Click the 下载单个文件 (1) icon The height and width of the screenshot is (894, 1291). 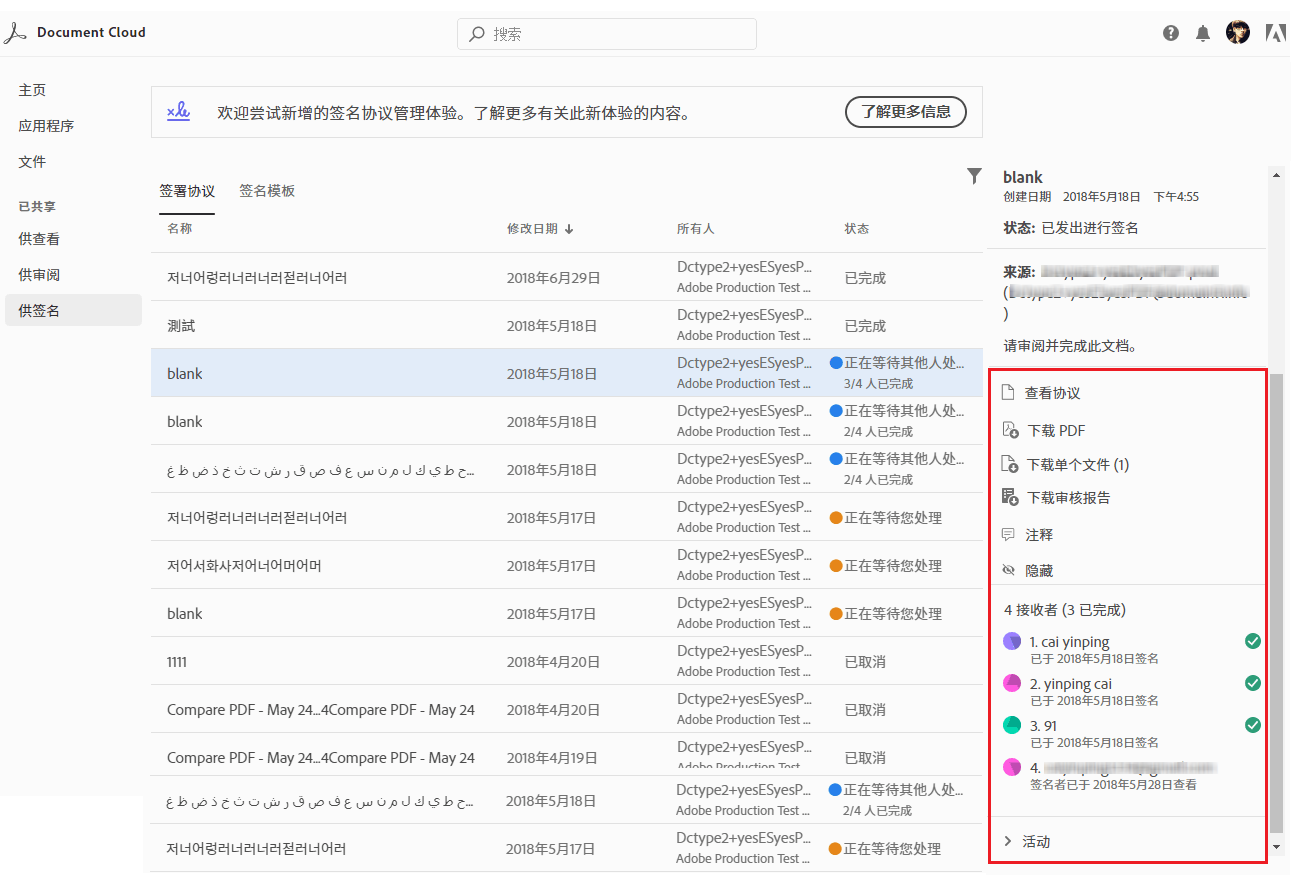(x=1010, y=464)
